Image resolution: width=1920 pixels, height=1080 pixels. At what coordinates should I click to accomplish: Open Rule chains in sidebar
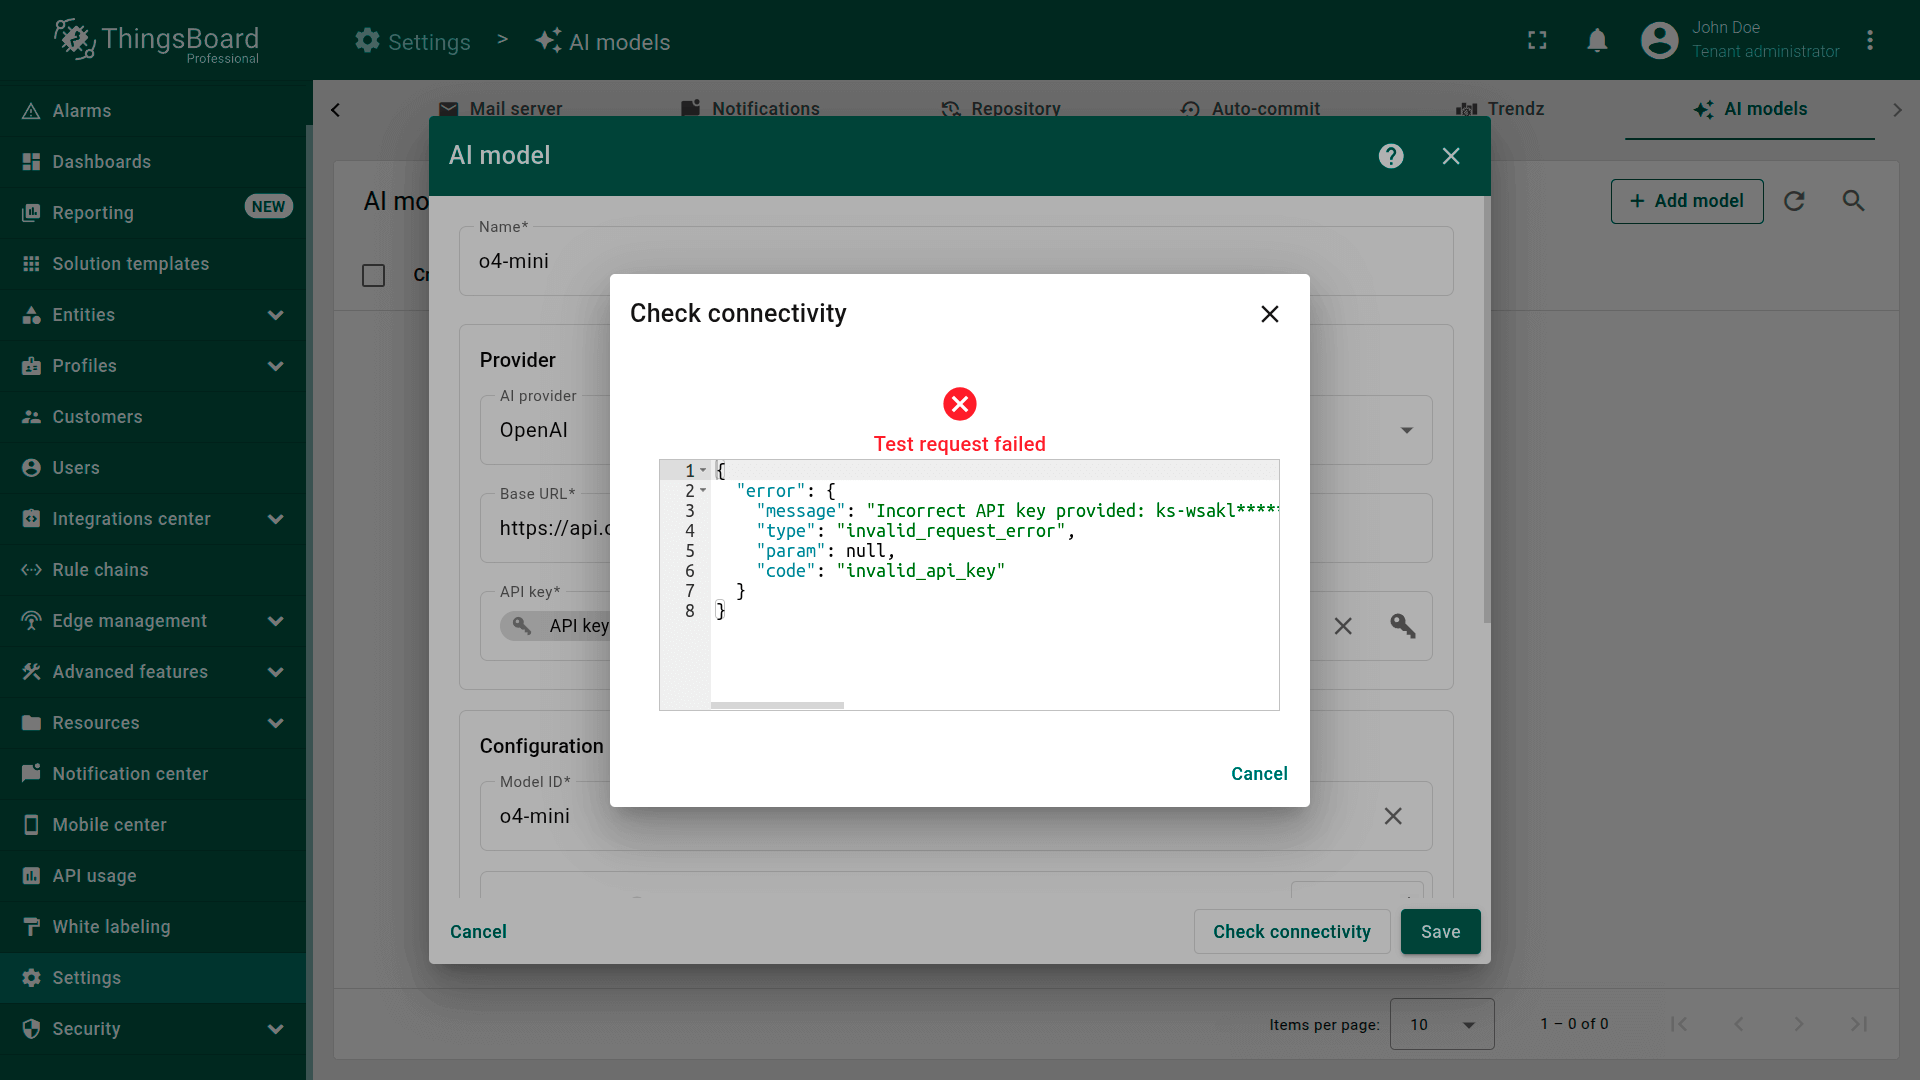tap(100, 570)
